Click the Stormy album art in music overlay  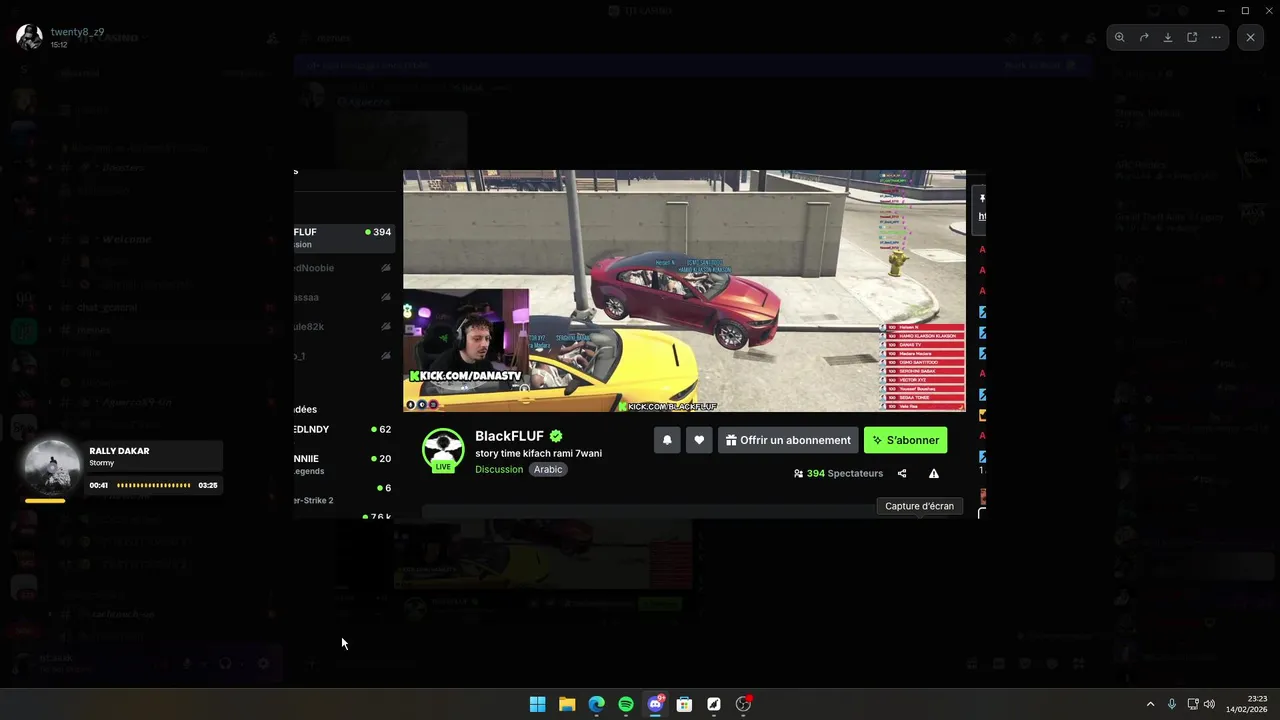click(51, 467)
